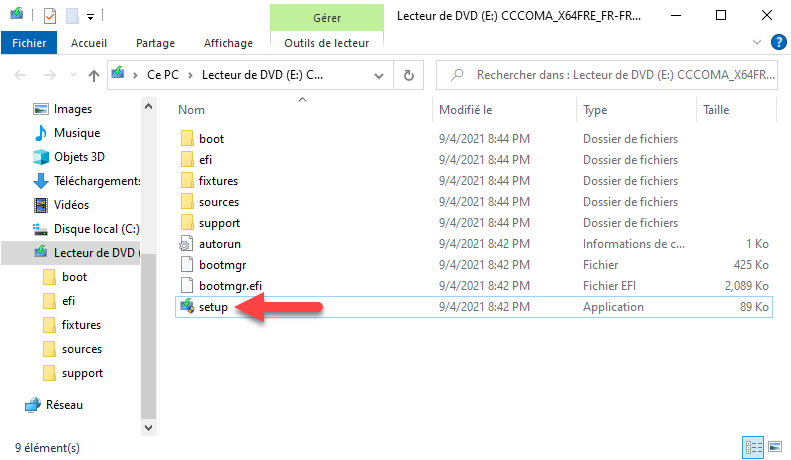
Task: Open Réseau in the navigation pane
Action: pos(64,405)
